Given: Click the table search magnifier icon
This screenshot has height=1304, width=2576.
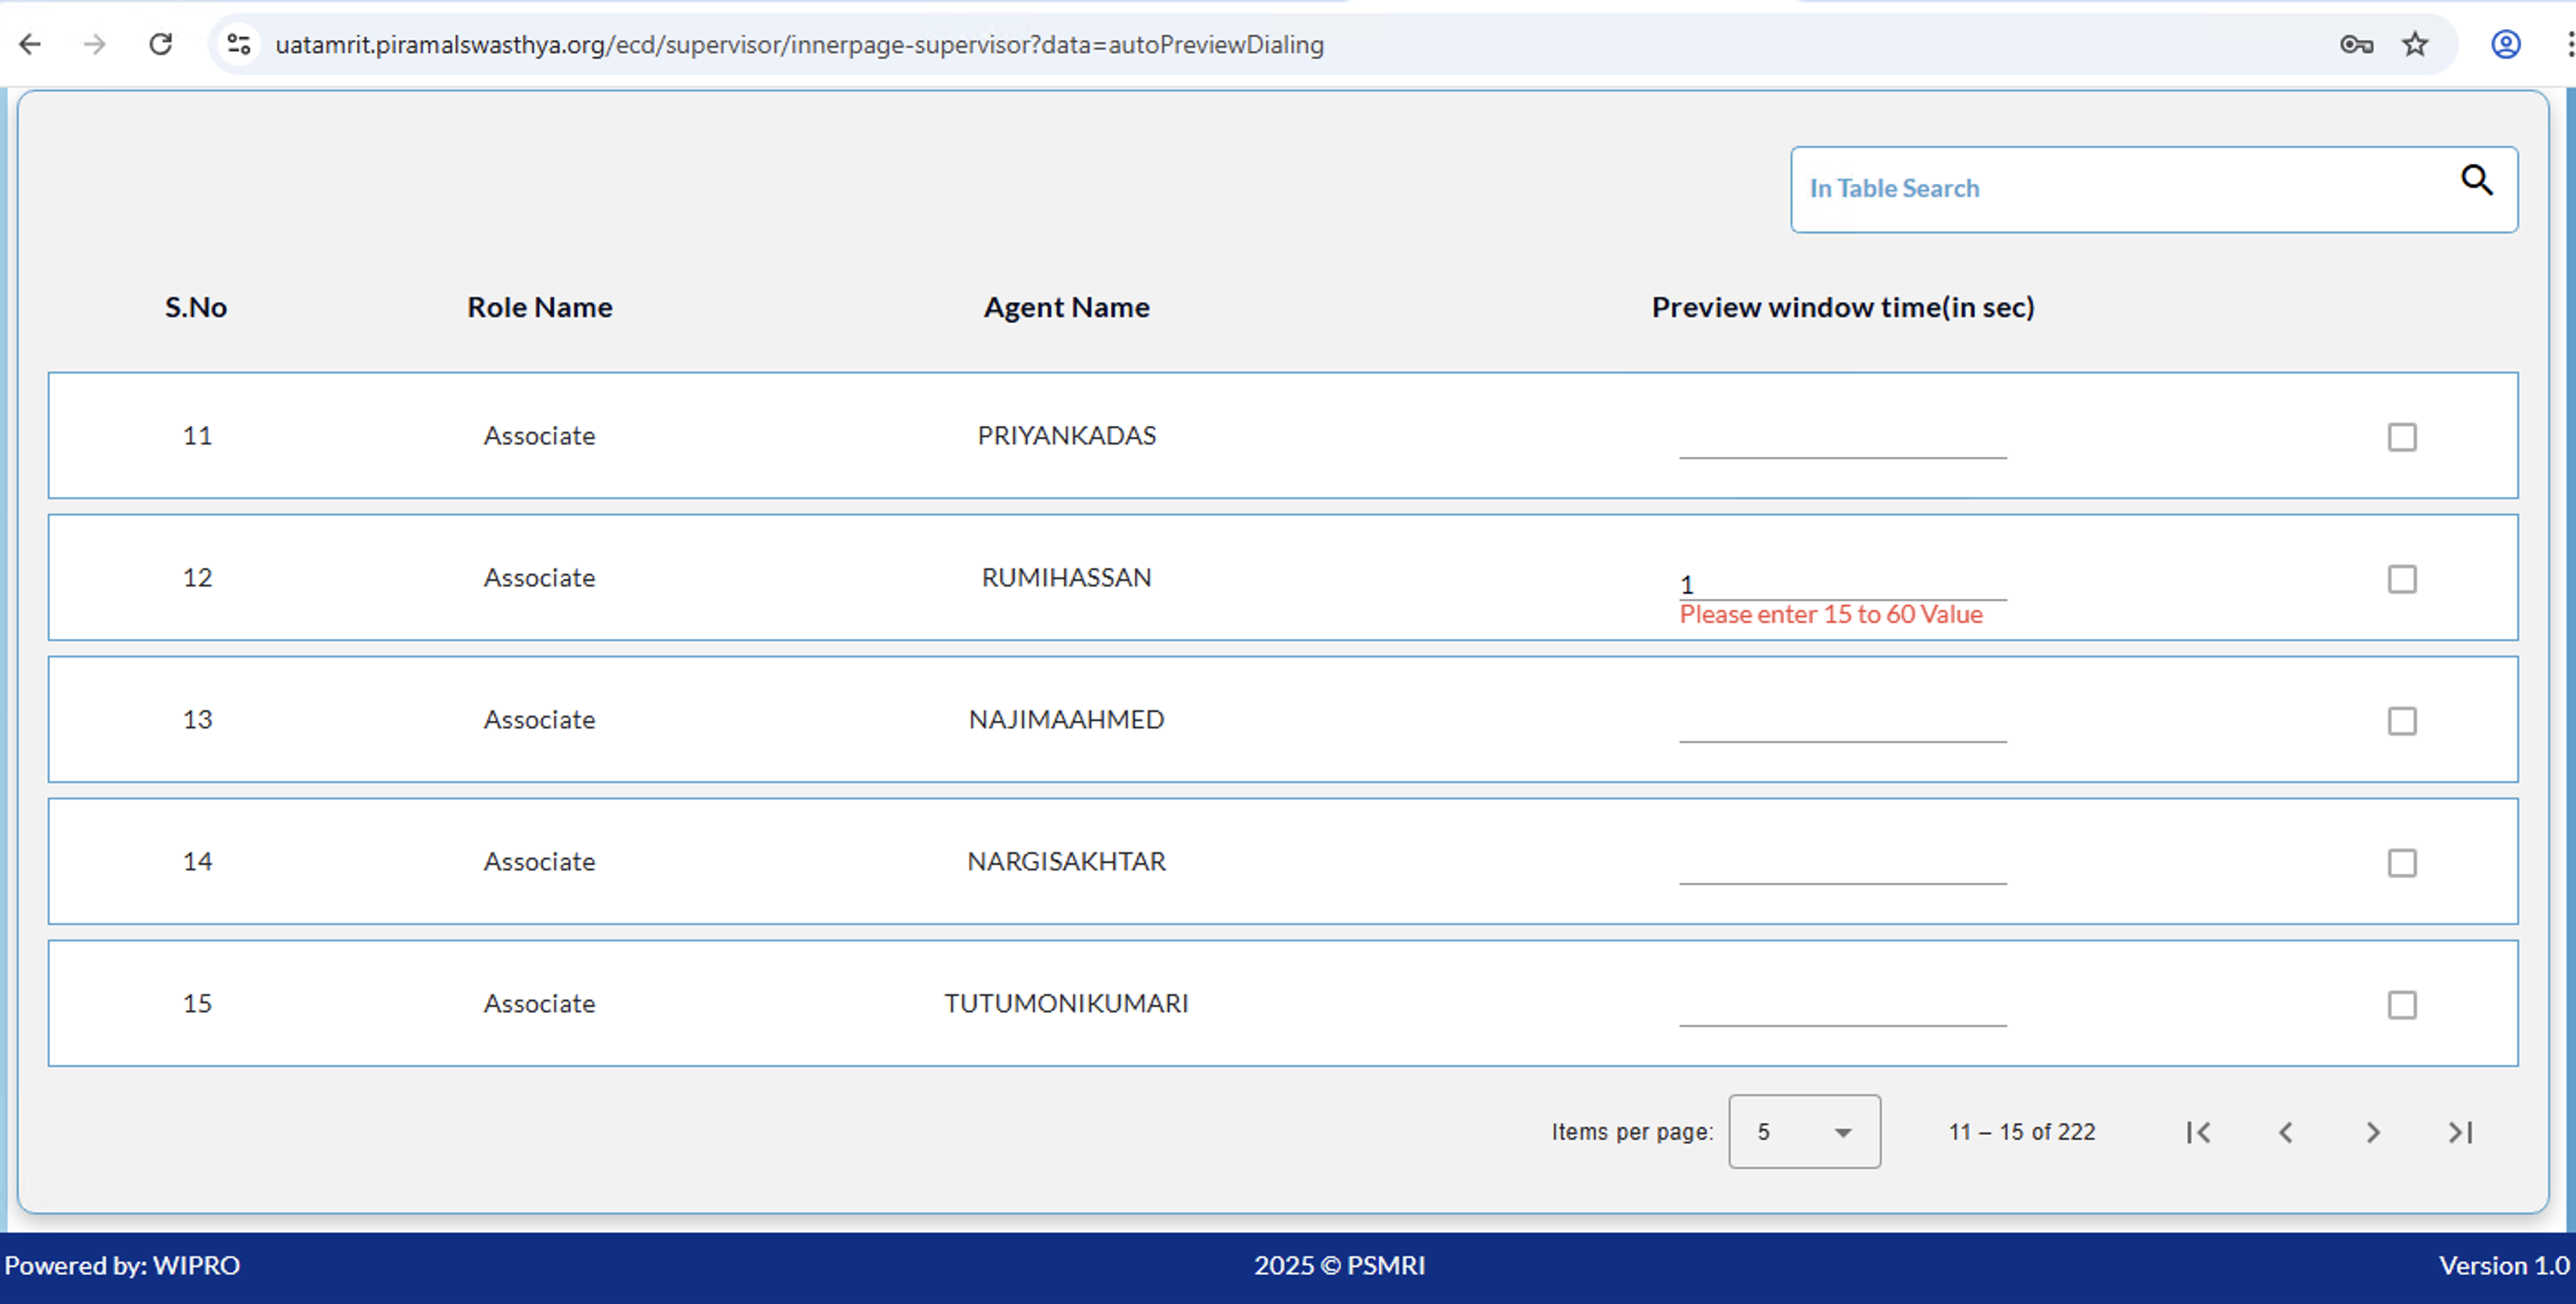Looking at the screenshot, I should pos(2477,180).
